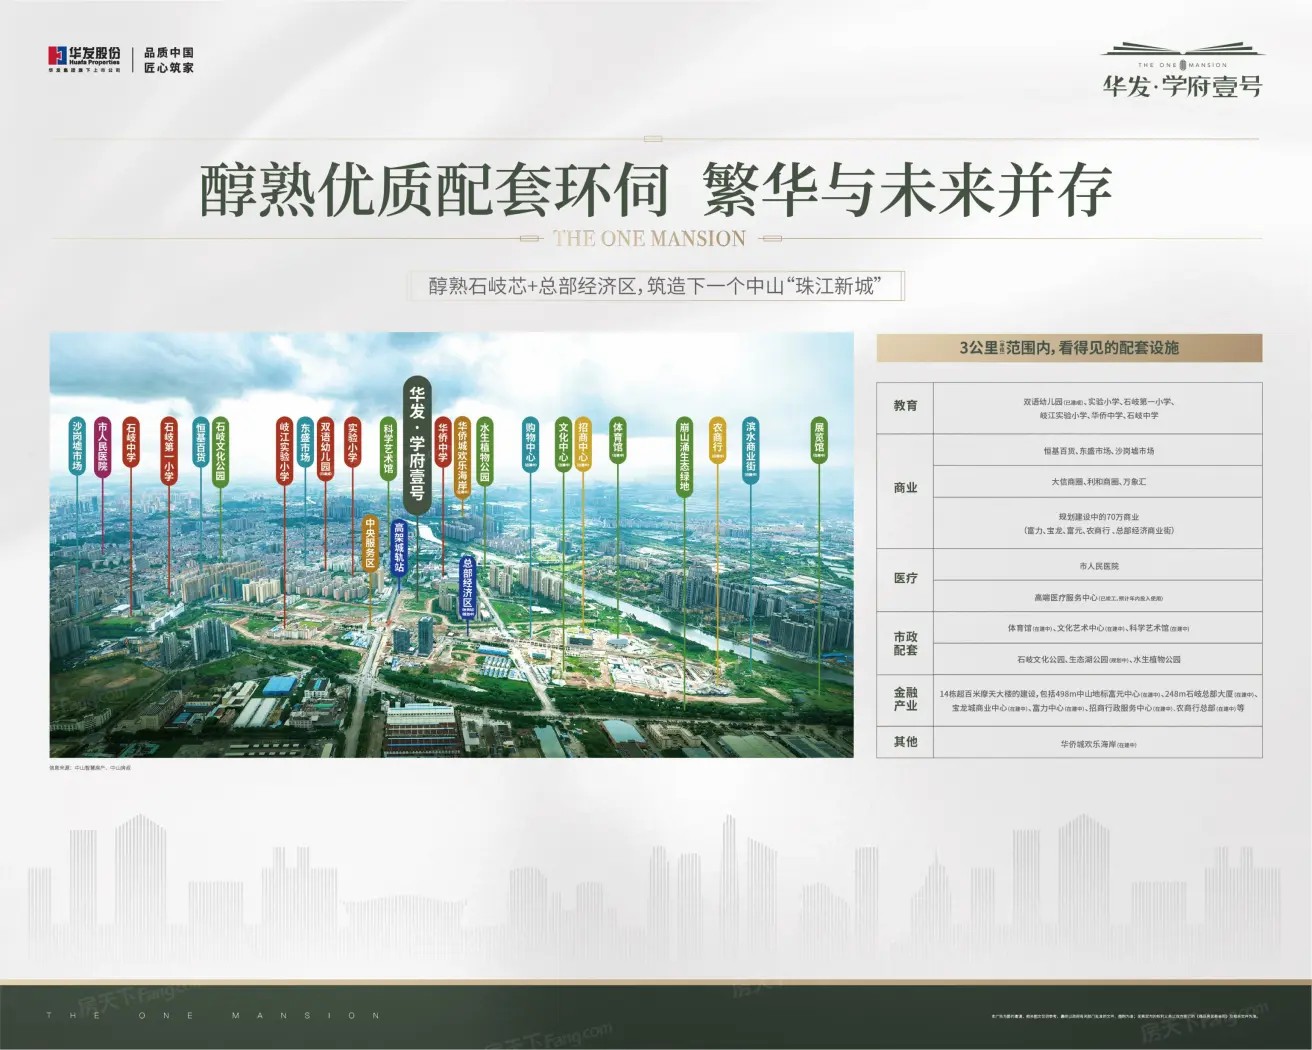The height and width of the screenshot is (1050, 1312).
Task: Select the 体育馆 map marker
Action: tap(617, 439)
